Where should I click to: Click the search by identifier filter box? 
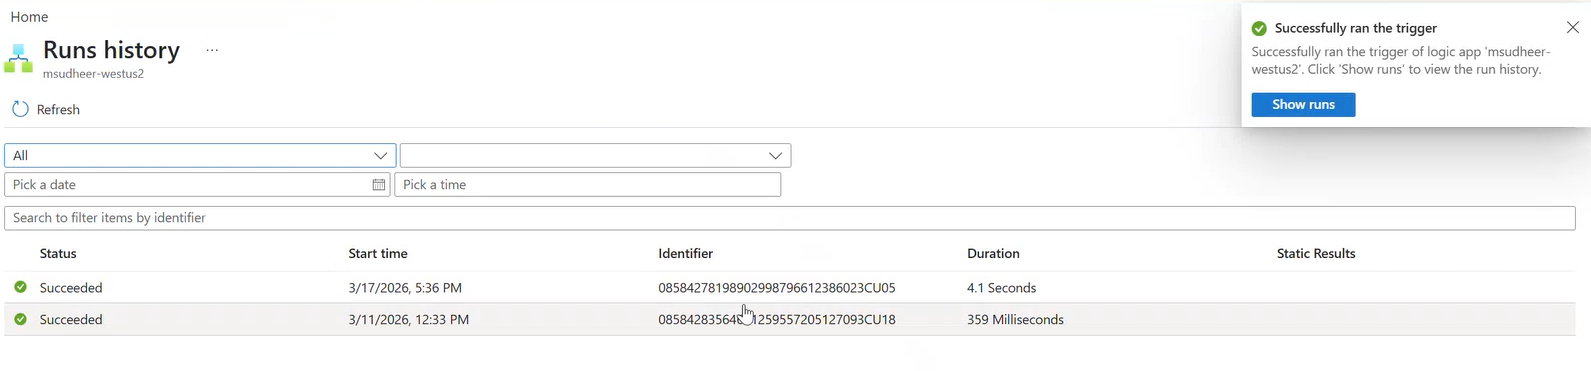(790, 218)
